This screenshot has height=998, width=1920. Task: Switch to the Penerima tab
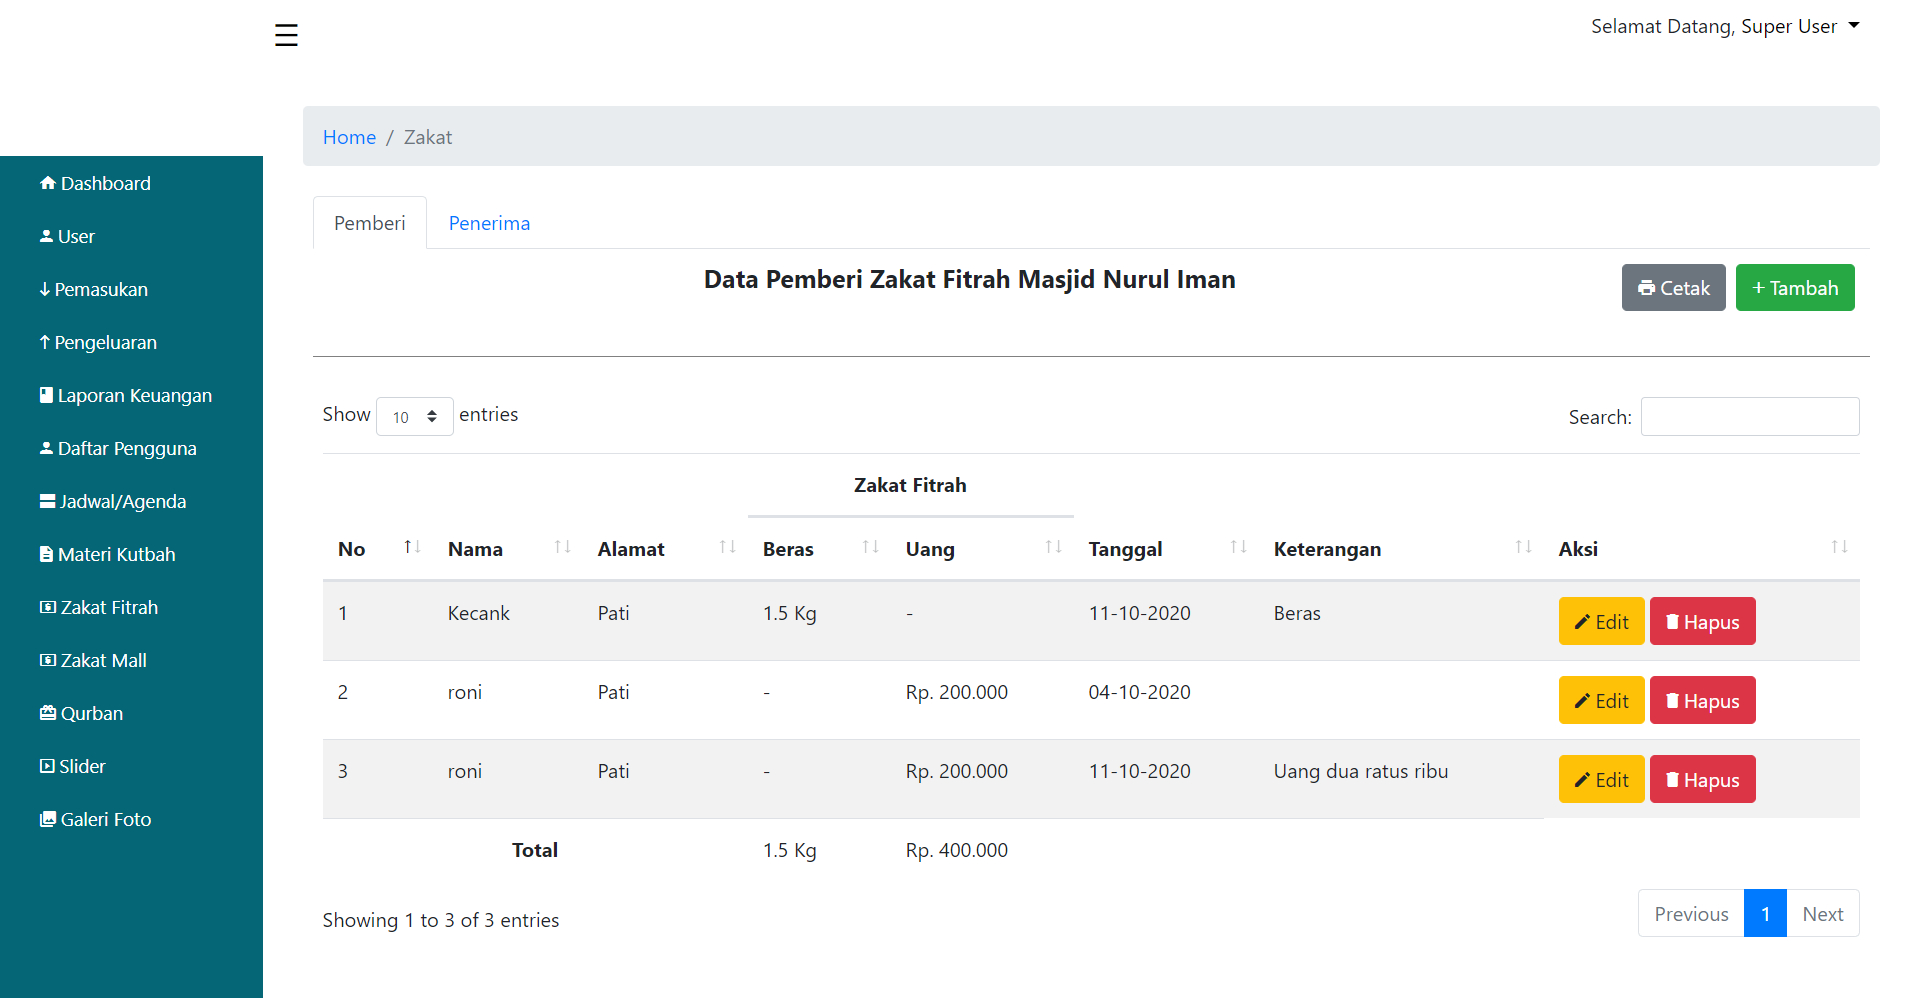click(x=489, y=223)
